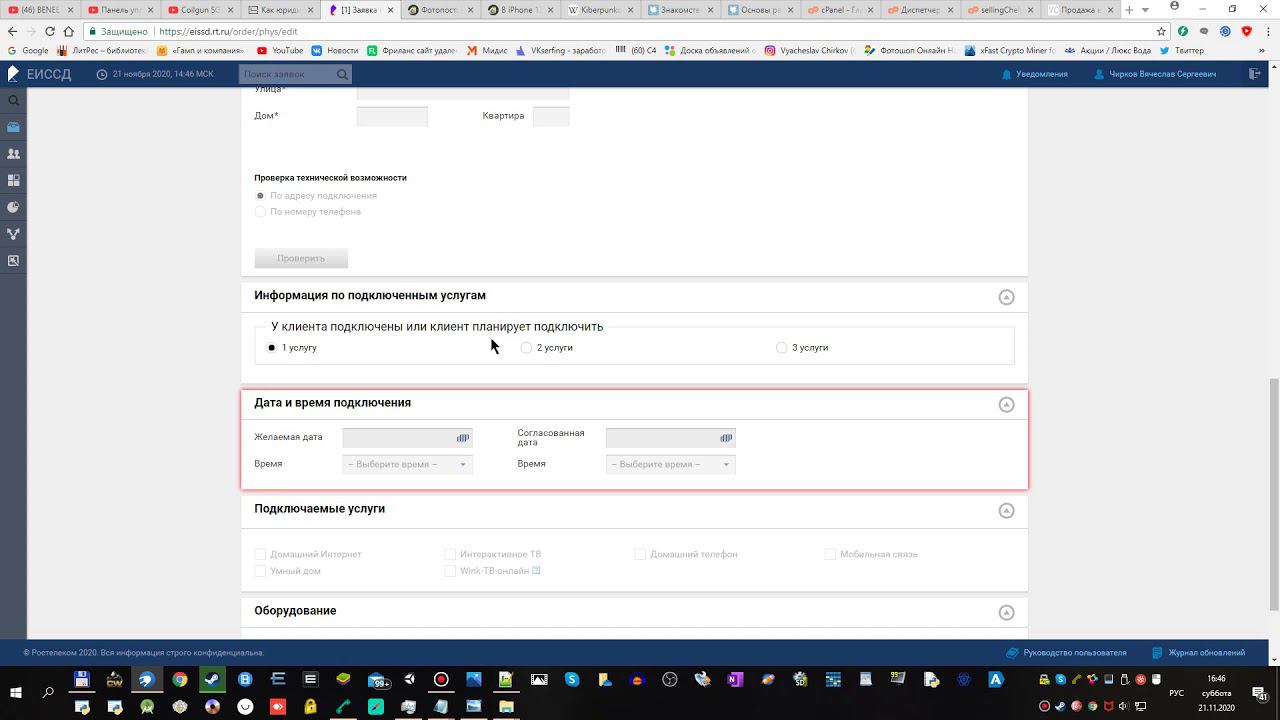Open the Twitter bookmark (Твиттер)
The width and height of the screenshot is (1280, 720).
tap(1181, 50)
